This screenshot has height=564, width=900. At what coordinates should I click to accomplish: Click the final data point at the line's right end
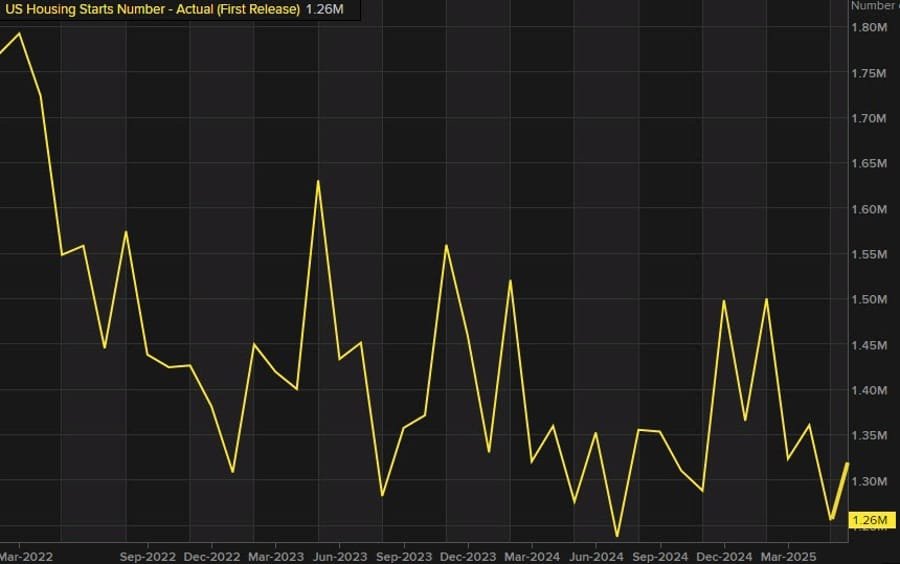point(848,463)
